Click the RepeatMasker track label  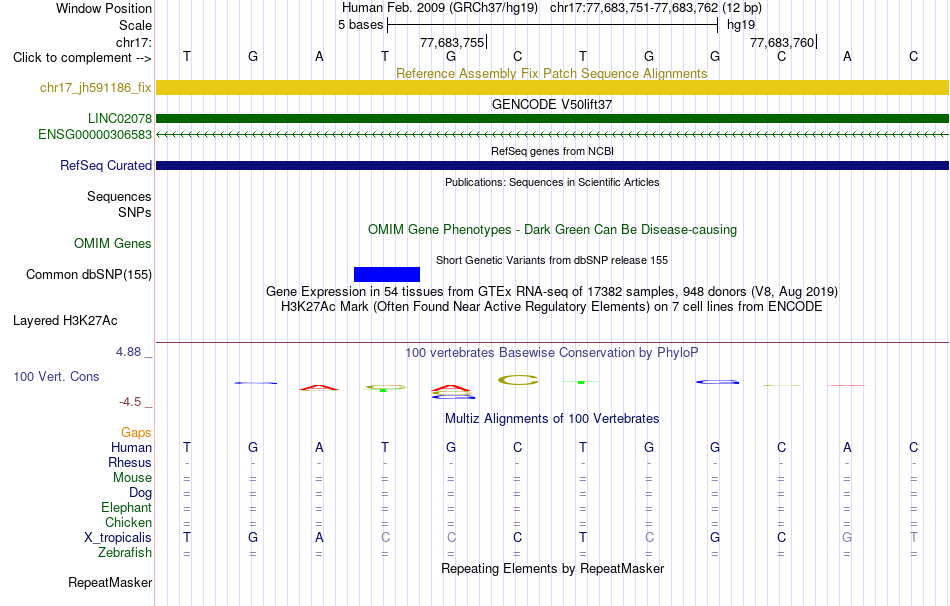tap(110, 582)
